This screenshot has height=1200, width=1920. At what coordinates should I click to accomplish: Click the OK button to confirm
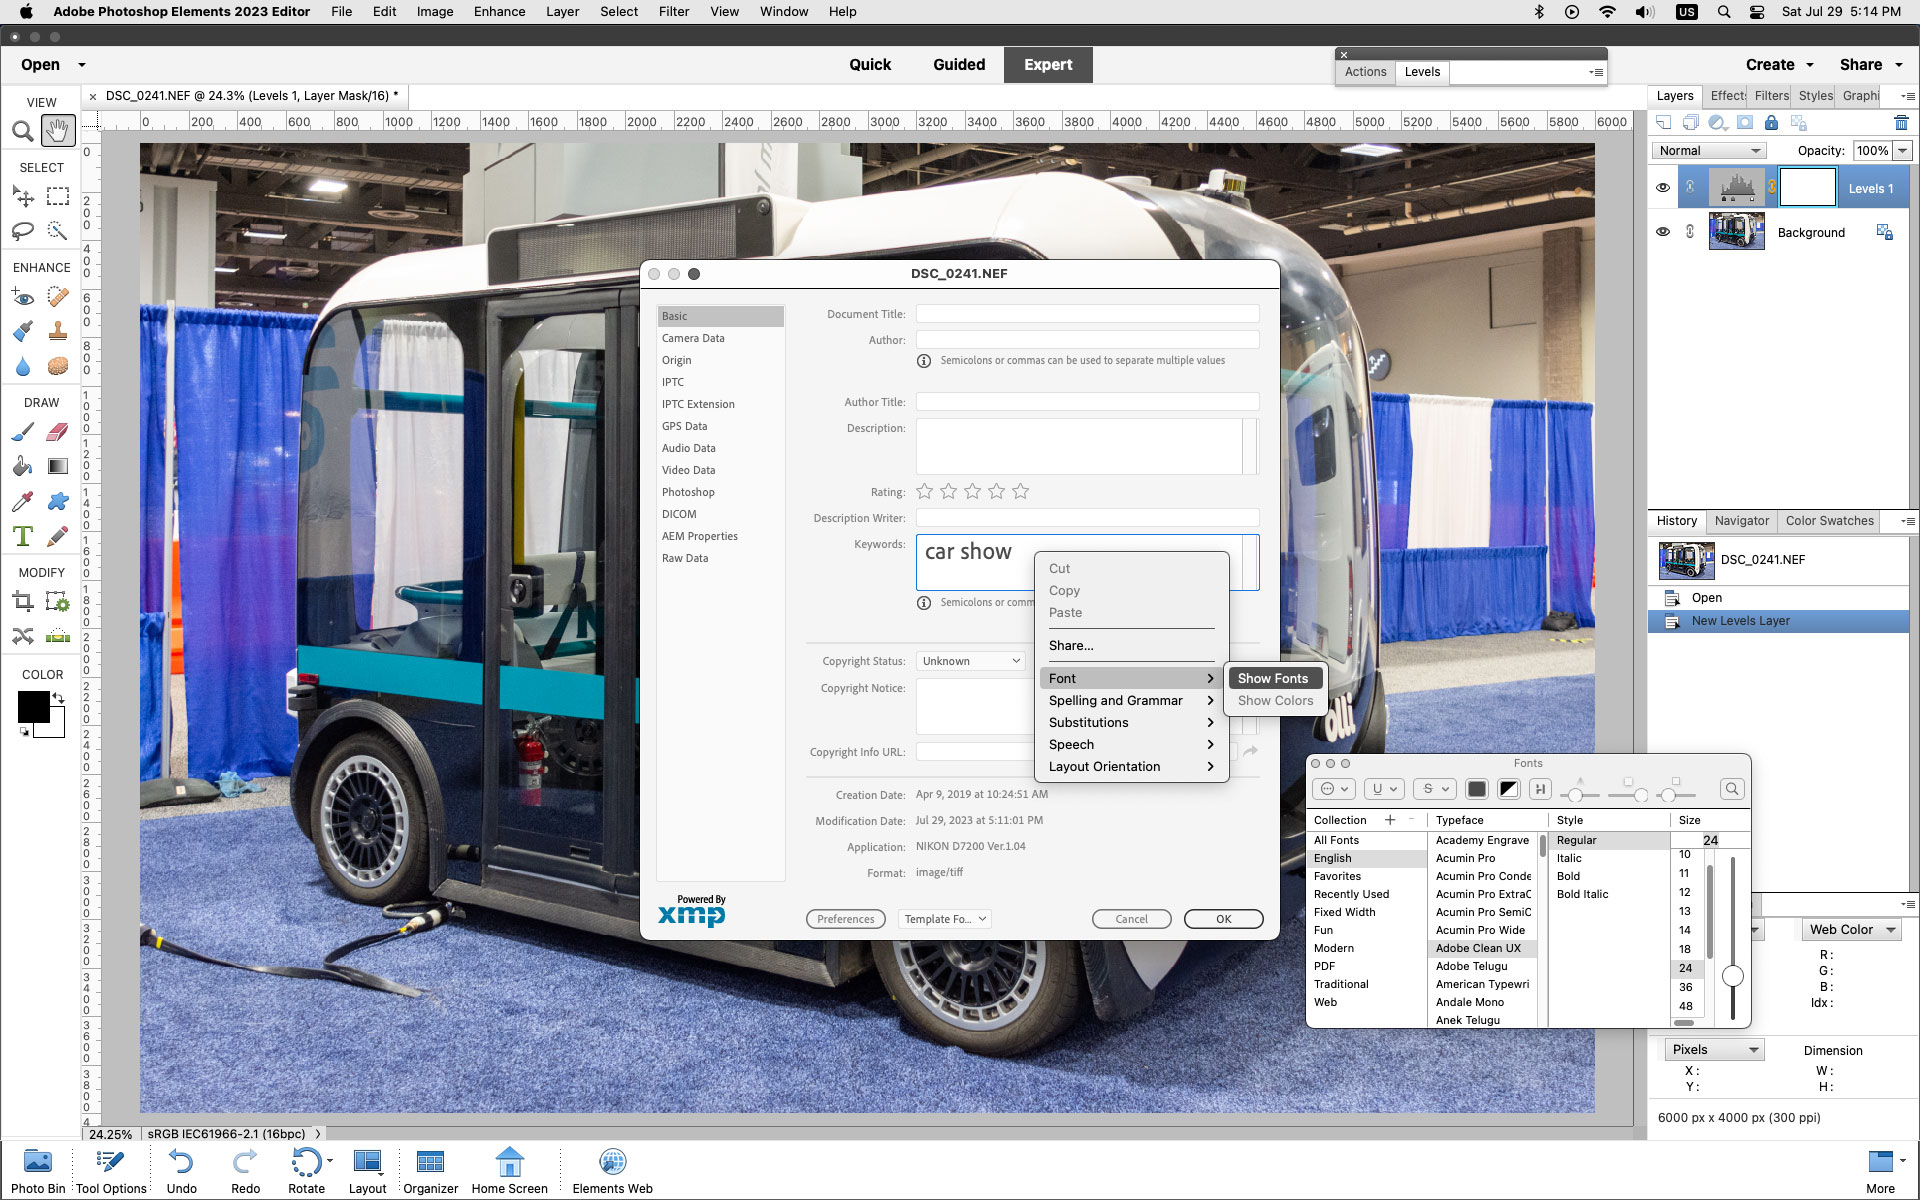coord(1222,917)
